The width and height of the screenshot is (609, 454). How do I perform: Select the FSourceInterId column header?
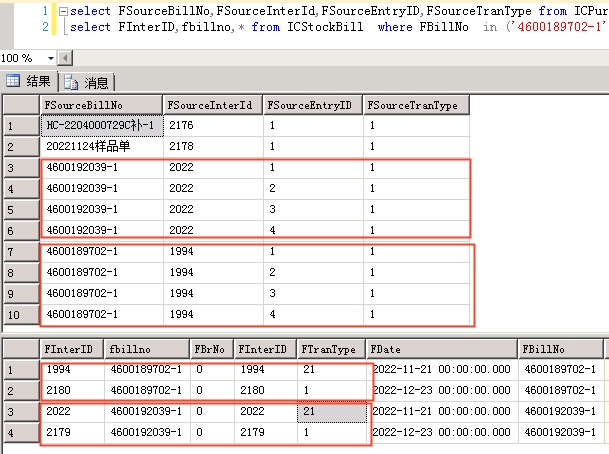(x=212, y=104)
